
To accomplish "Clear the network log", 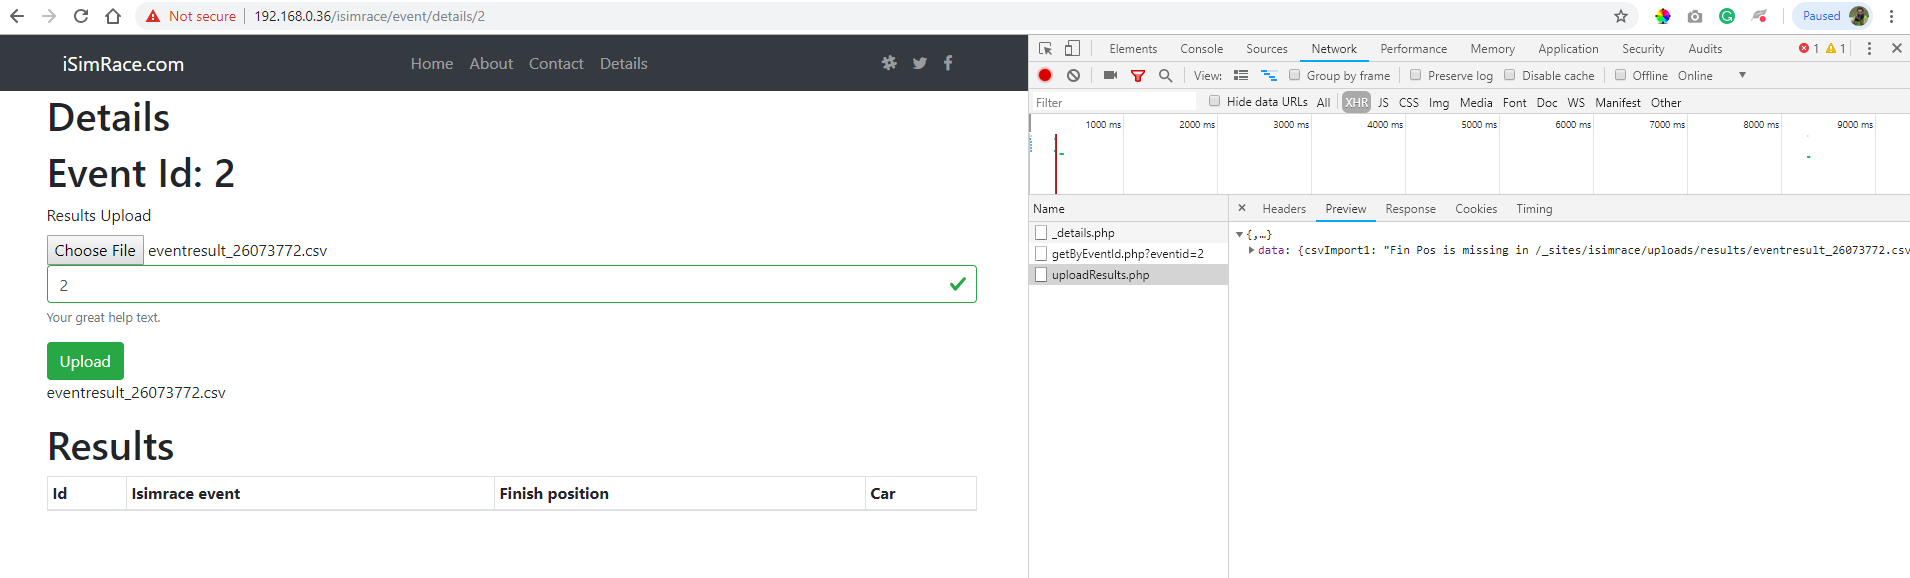I will (1073, 76).
